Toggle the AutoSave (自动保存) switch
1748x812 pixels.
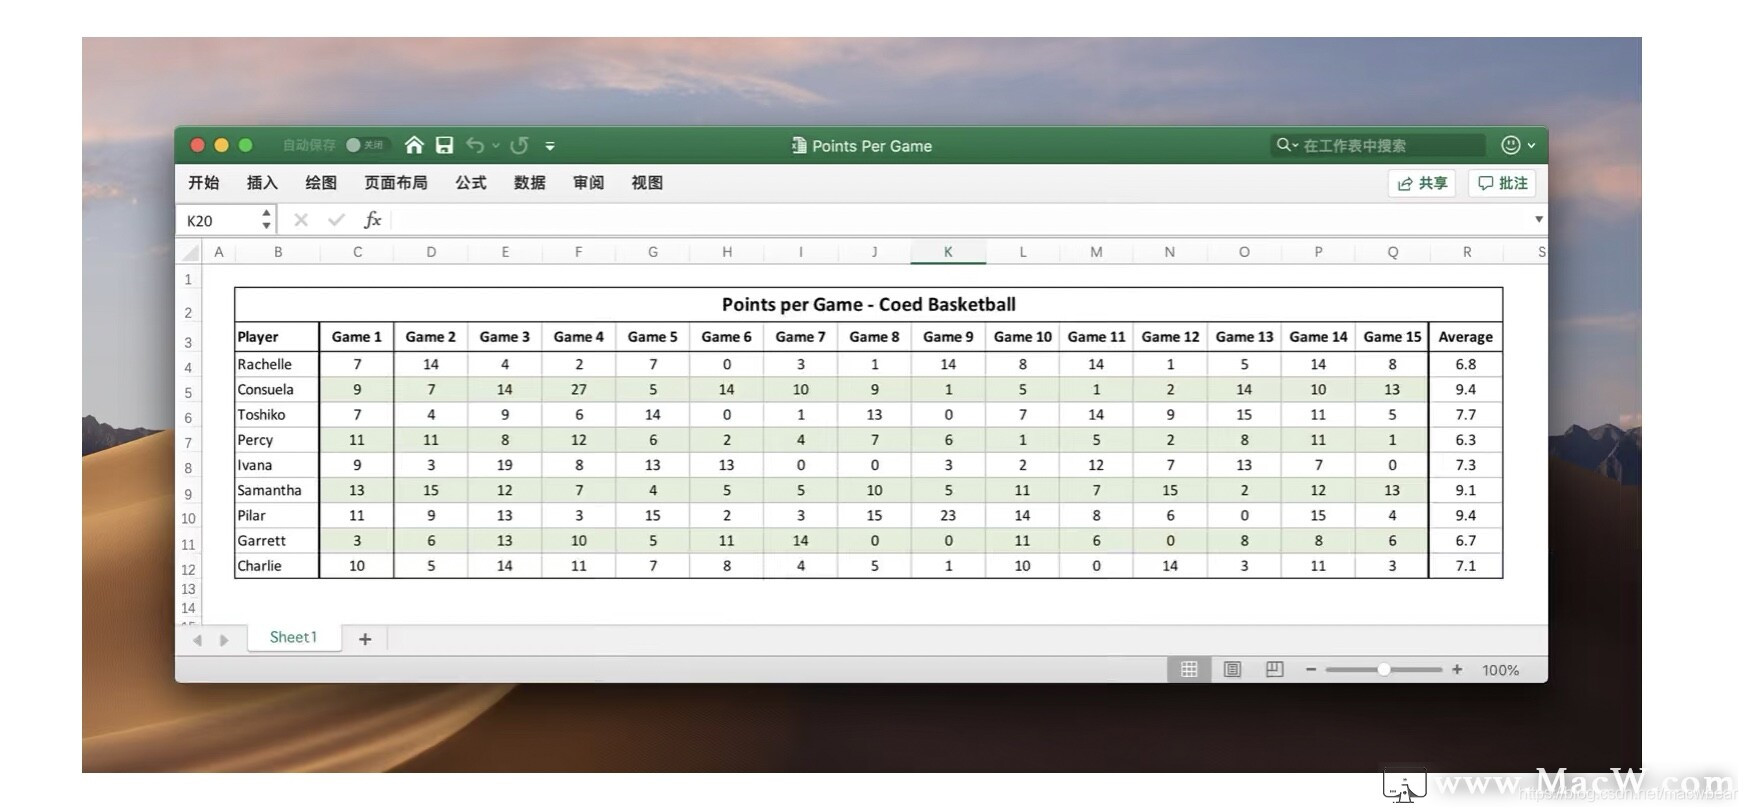(365, 146)
